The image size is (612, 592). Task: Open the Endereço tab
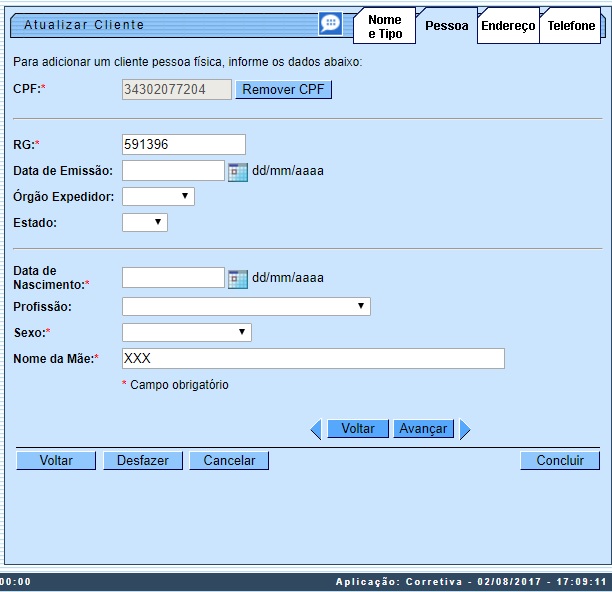tap(508, 27)
